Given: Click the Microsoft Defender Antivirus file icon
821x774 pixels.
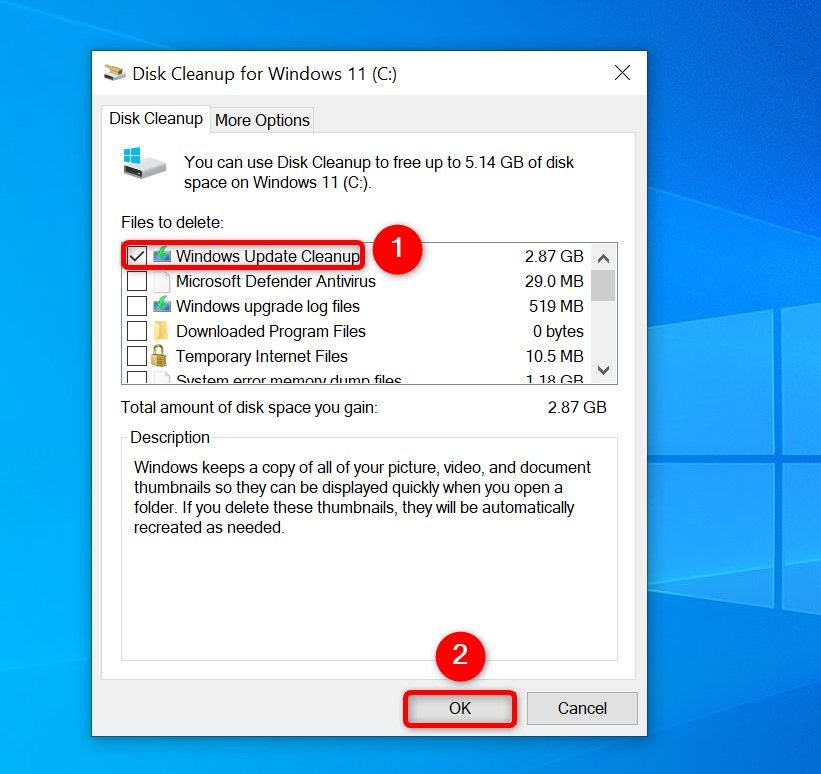Looking at the screenshot, I should click(x=161, y=281).
